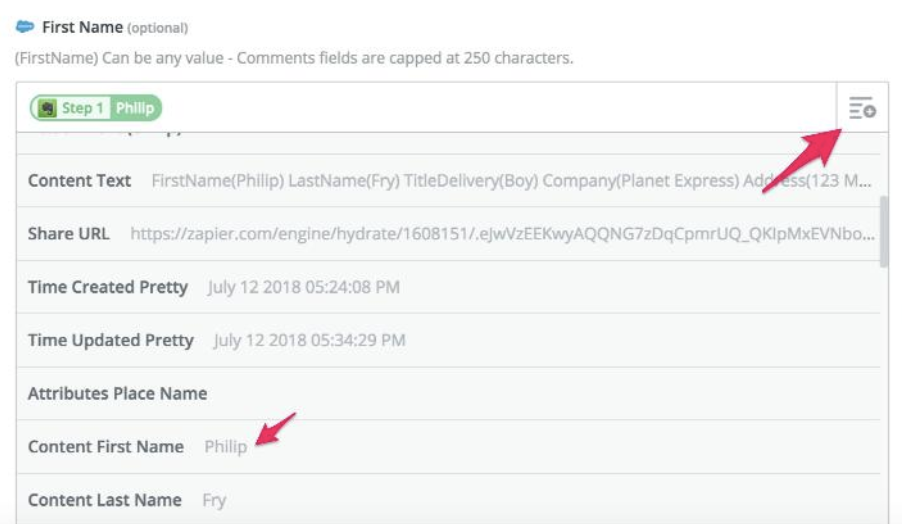
Task: Click the Philip value in Step 1 pill
Action: click(x=135, y=108)
